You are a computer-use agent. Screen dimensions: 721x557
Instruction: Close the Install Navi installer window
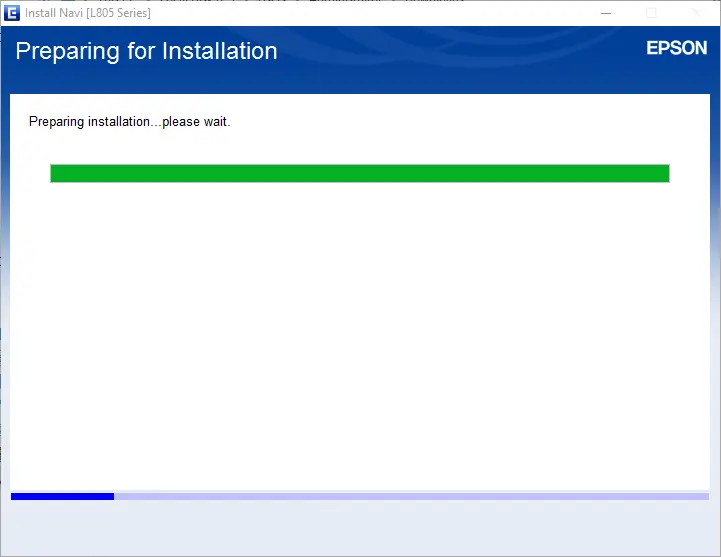697,13
